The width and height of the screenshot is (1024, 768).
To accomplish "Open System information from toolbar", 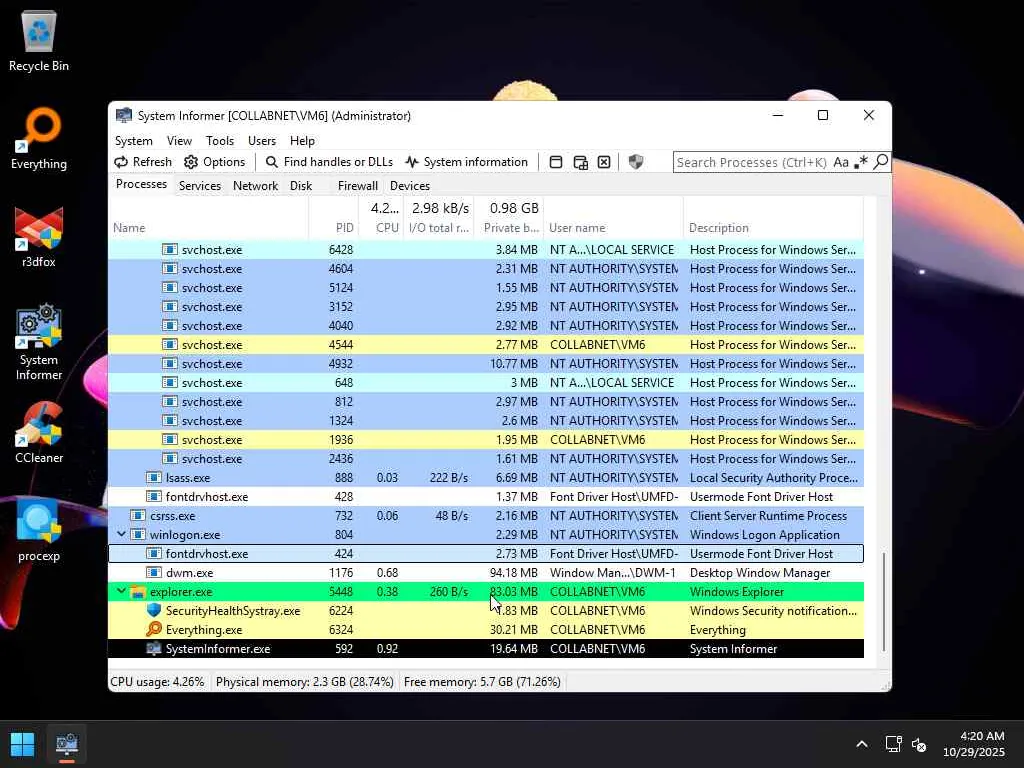I will (467, 162).
